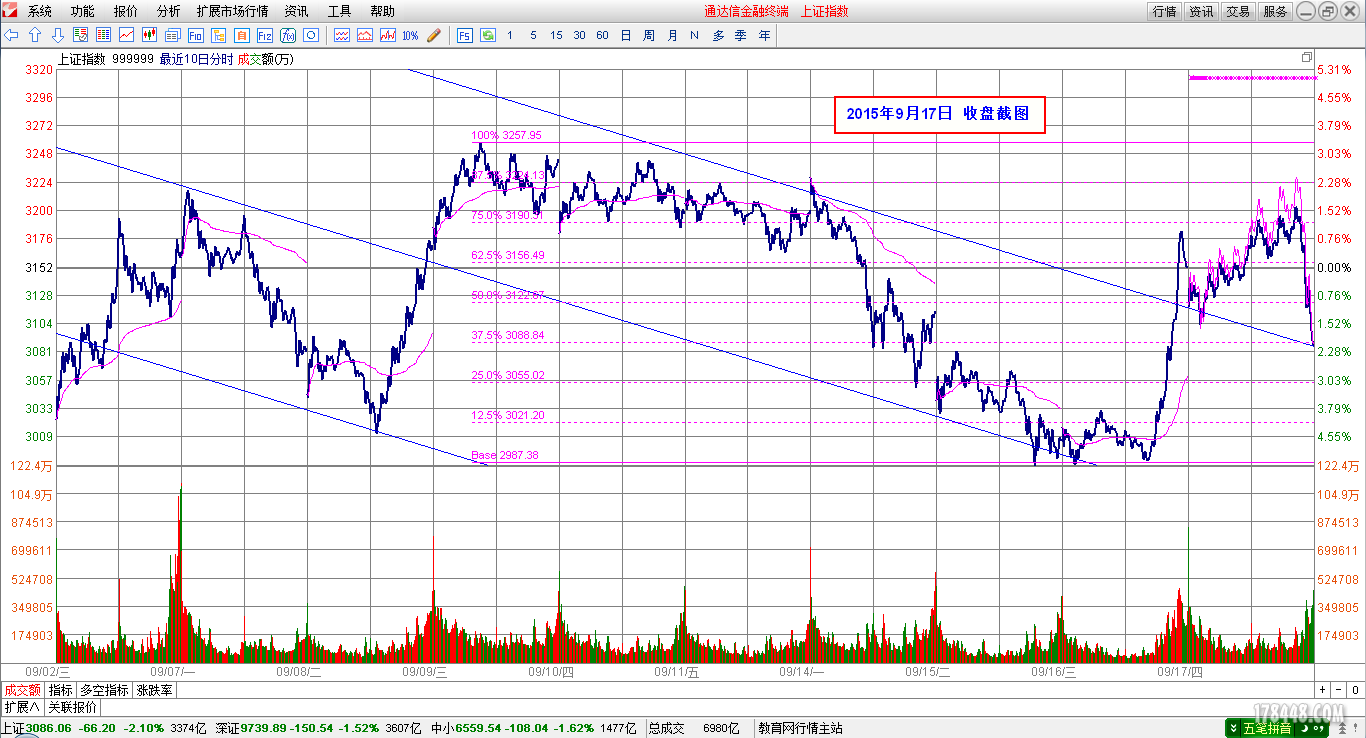This screenshot has height=738, width=1366.
Task: Open the 工具 menu
Action: click(x=339, y=11)
